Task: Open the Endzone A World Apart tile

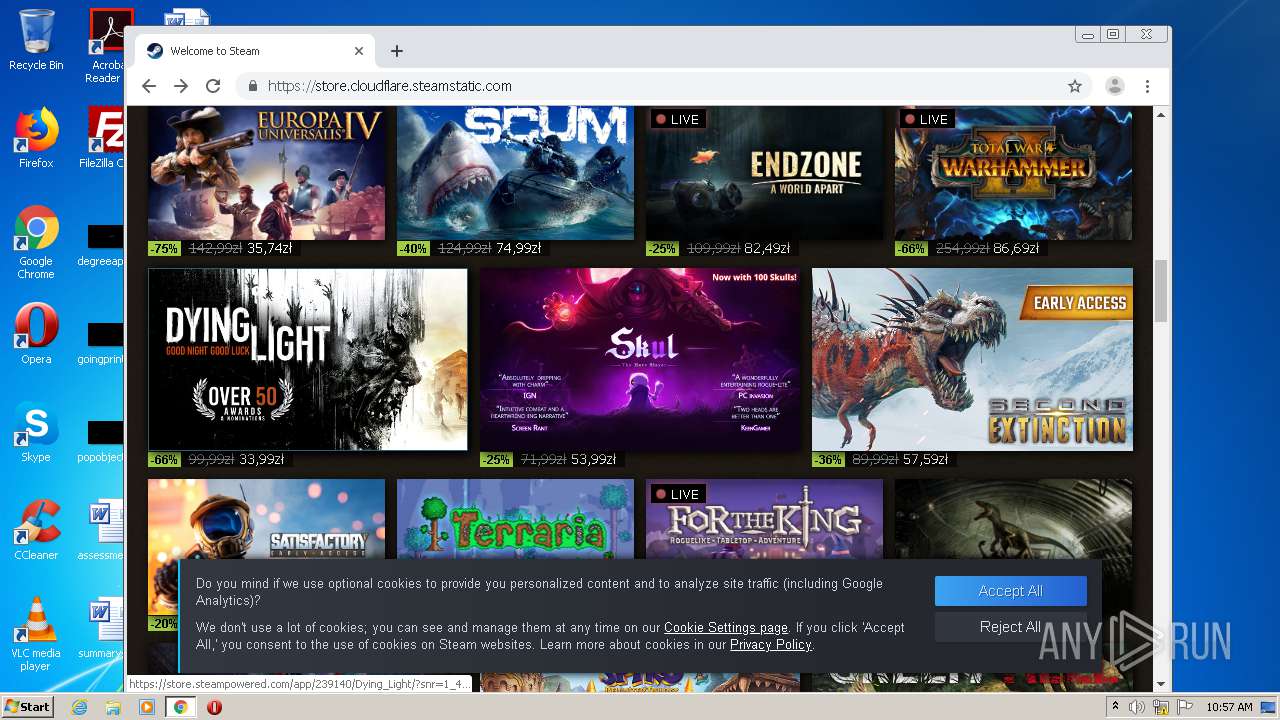Action: tap(764, 173)
